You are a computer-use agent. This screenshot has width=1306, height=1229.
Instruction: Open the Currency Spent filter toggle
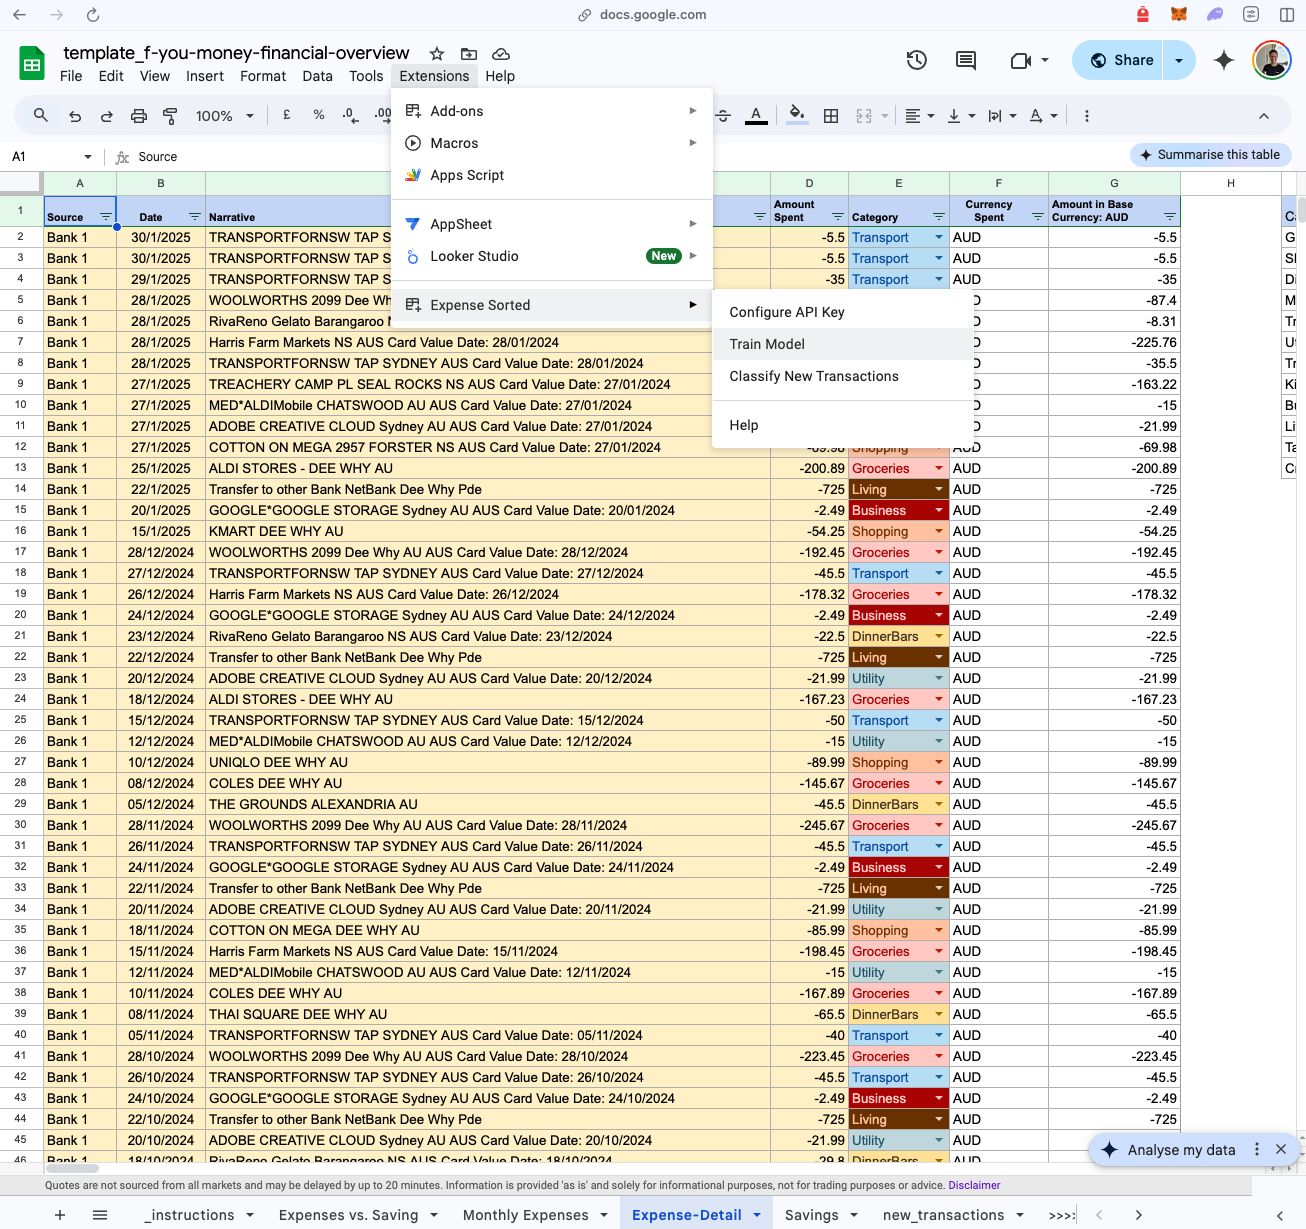pyautogui.click(x=1038, y=217)
